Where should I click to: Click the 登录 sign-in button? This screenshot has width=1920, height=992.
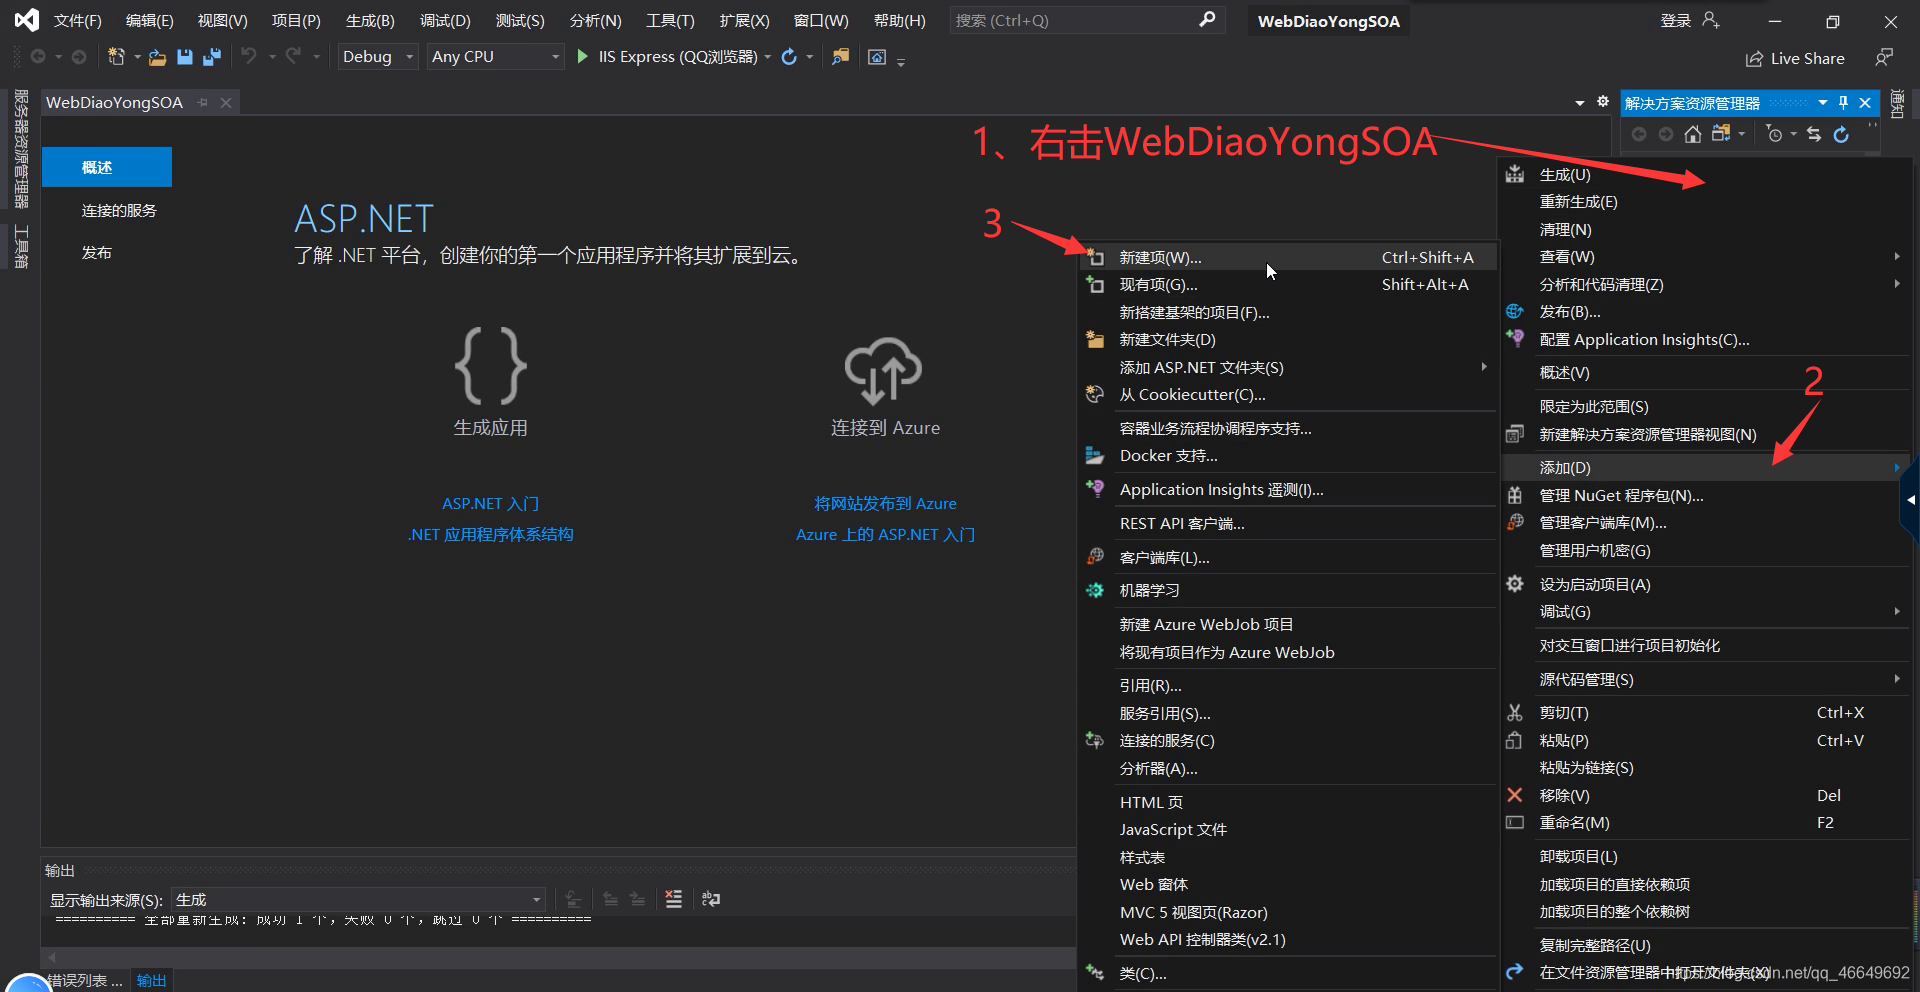click(1676, 21)
